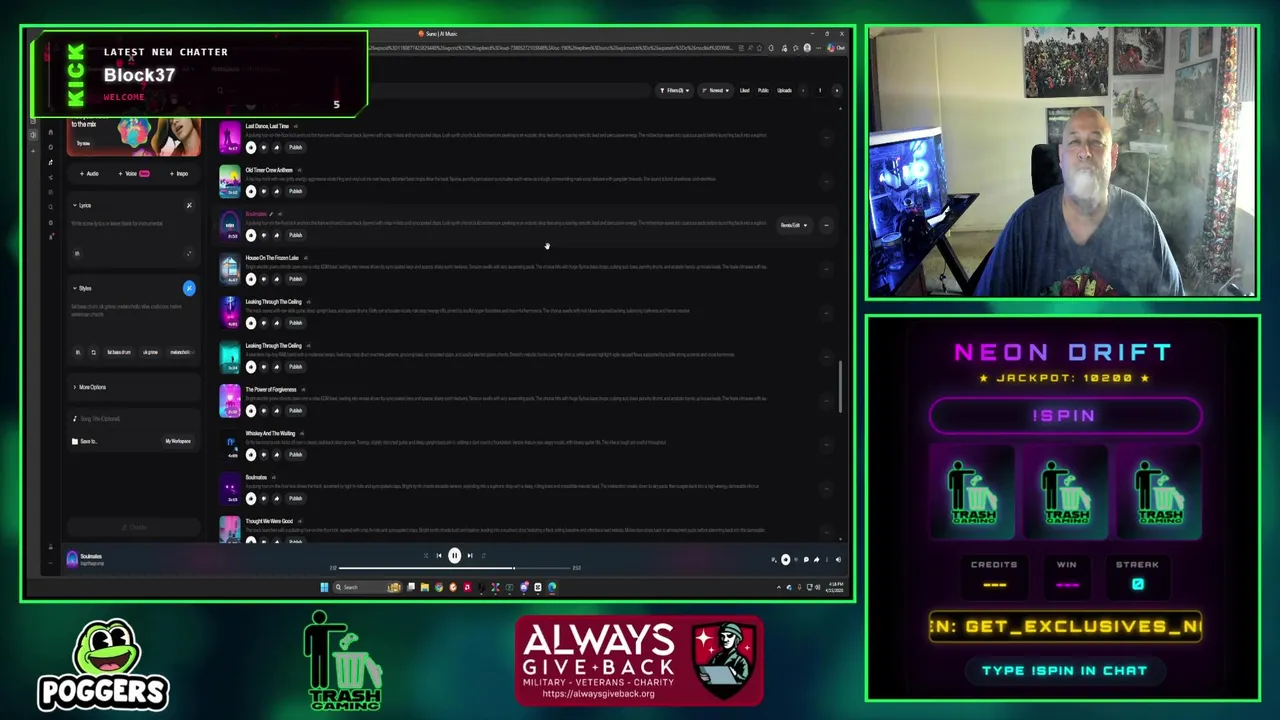Click the share arrow in player bar

[816, 560]
